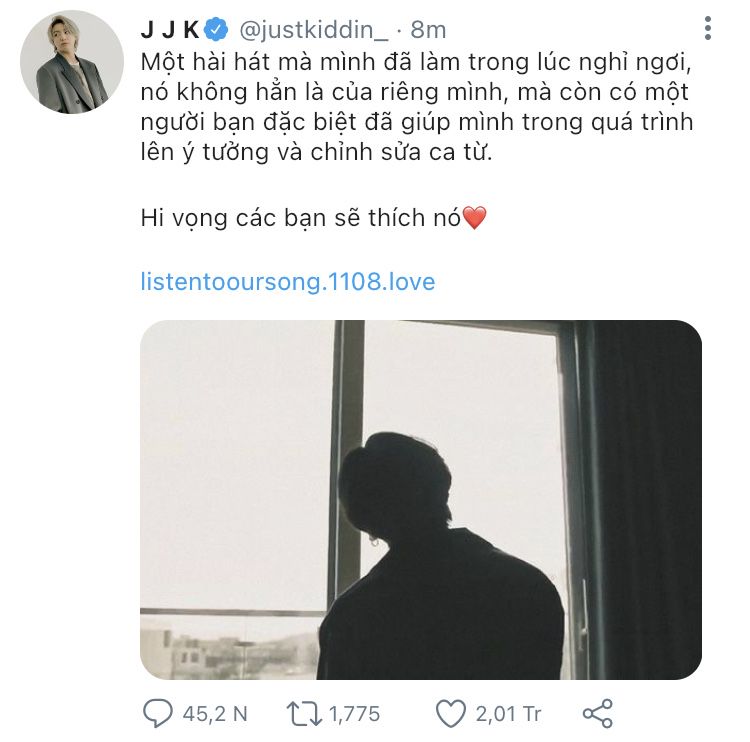
Task: Open the listentooursong.1108.love link
Action: [x=288, y=281]
